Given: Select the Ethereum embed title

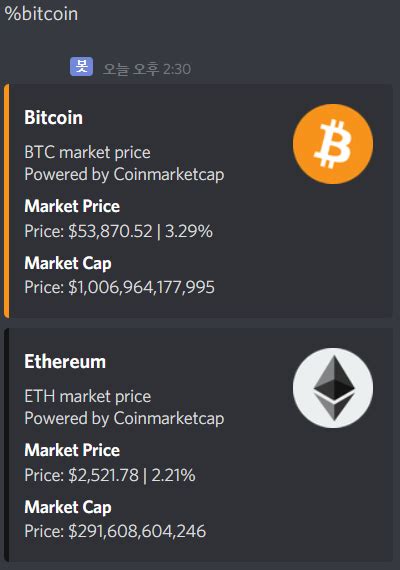Looking at the screenshot, I should (x=65, y=361).
